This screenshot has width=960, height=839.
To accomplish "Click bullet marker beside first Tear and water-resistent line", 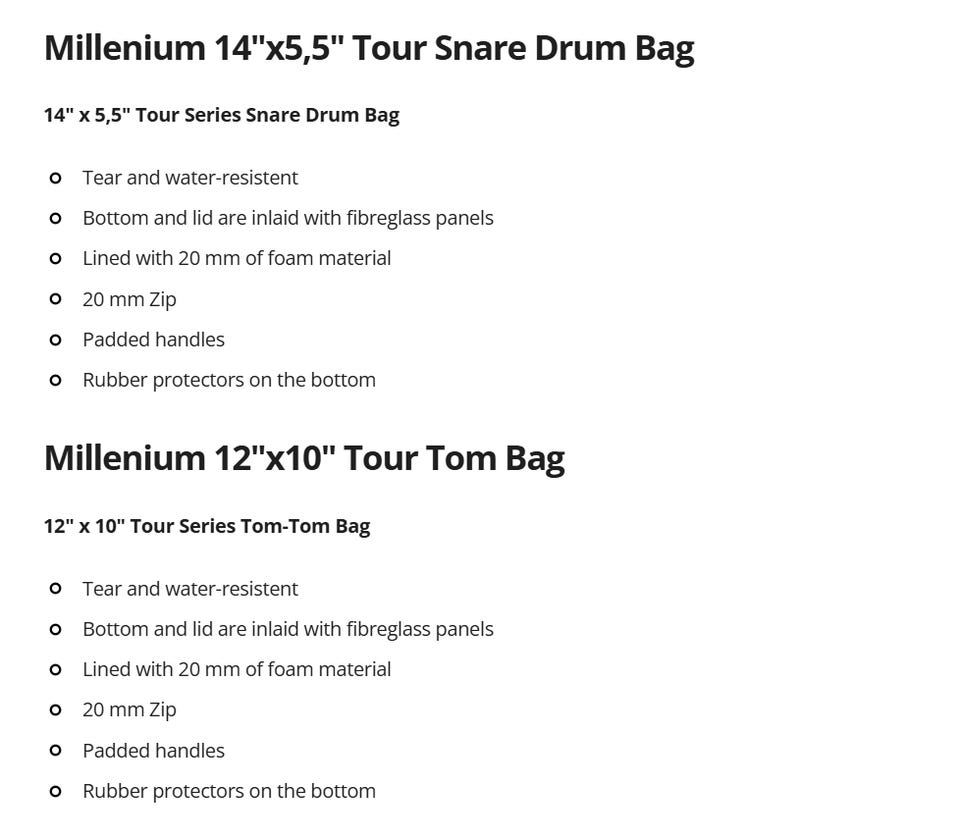I will tap(55, 178).
